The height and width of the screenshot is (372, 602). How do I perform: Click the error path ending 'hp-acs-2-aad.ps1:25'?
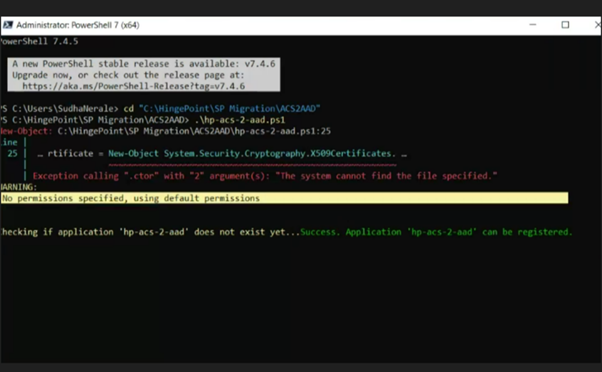(194, 131)
